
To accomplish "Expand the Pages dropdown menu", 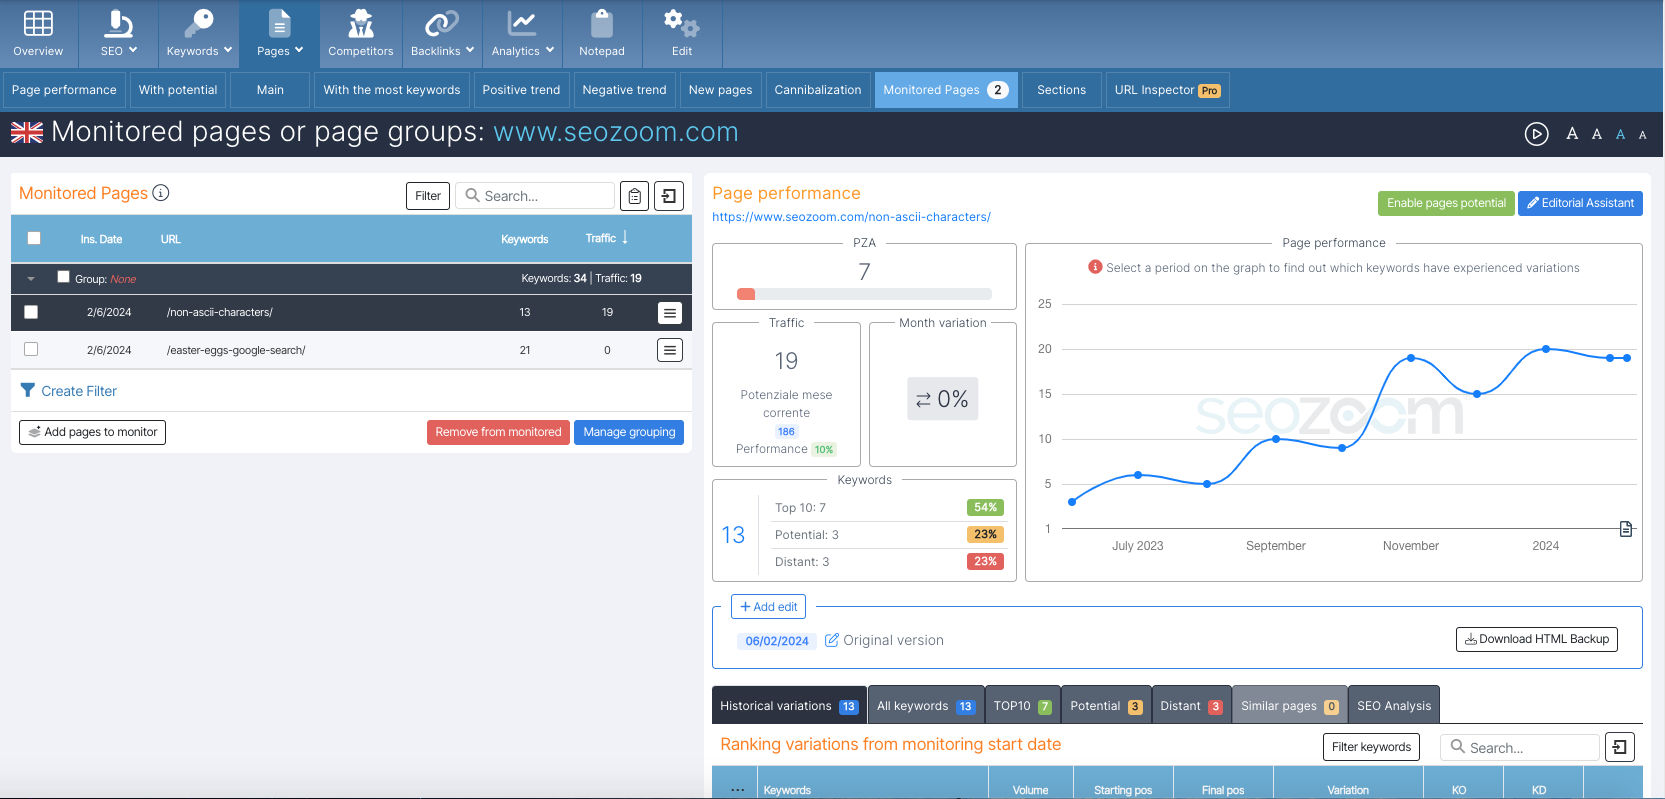I will (279, 34).
